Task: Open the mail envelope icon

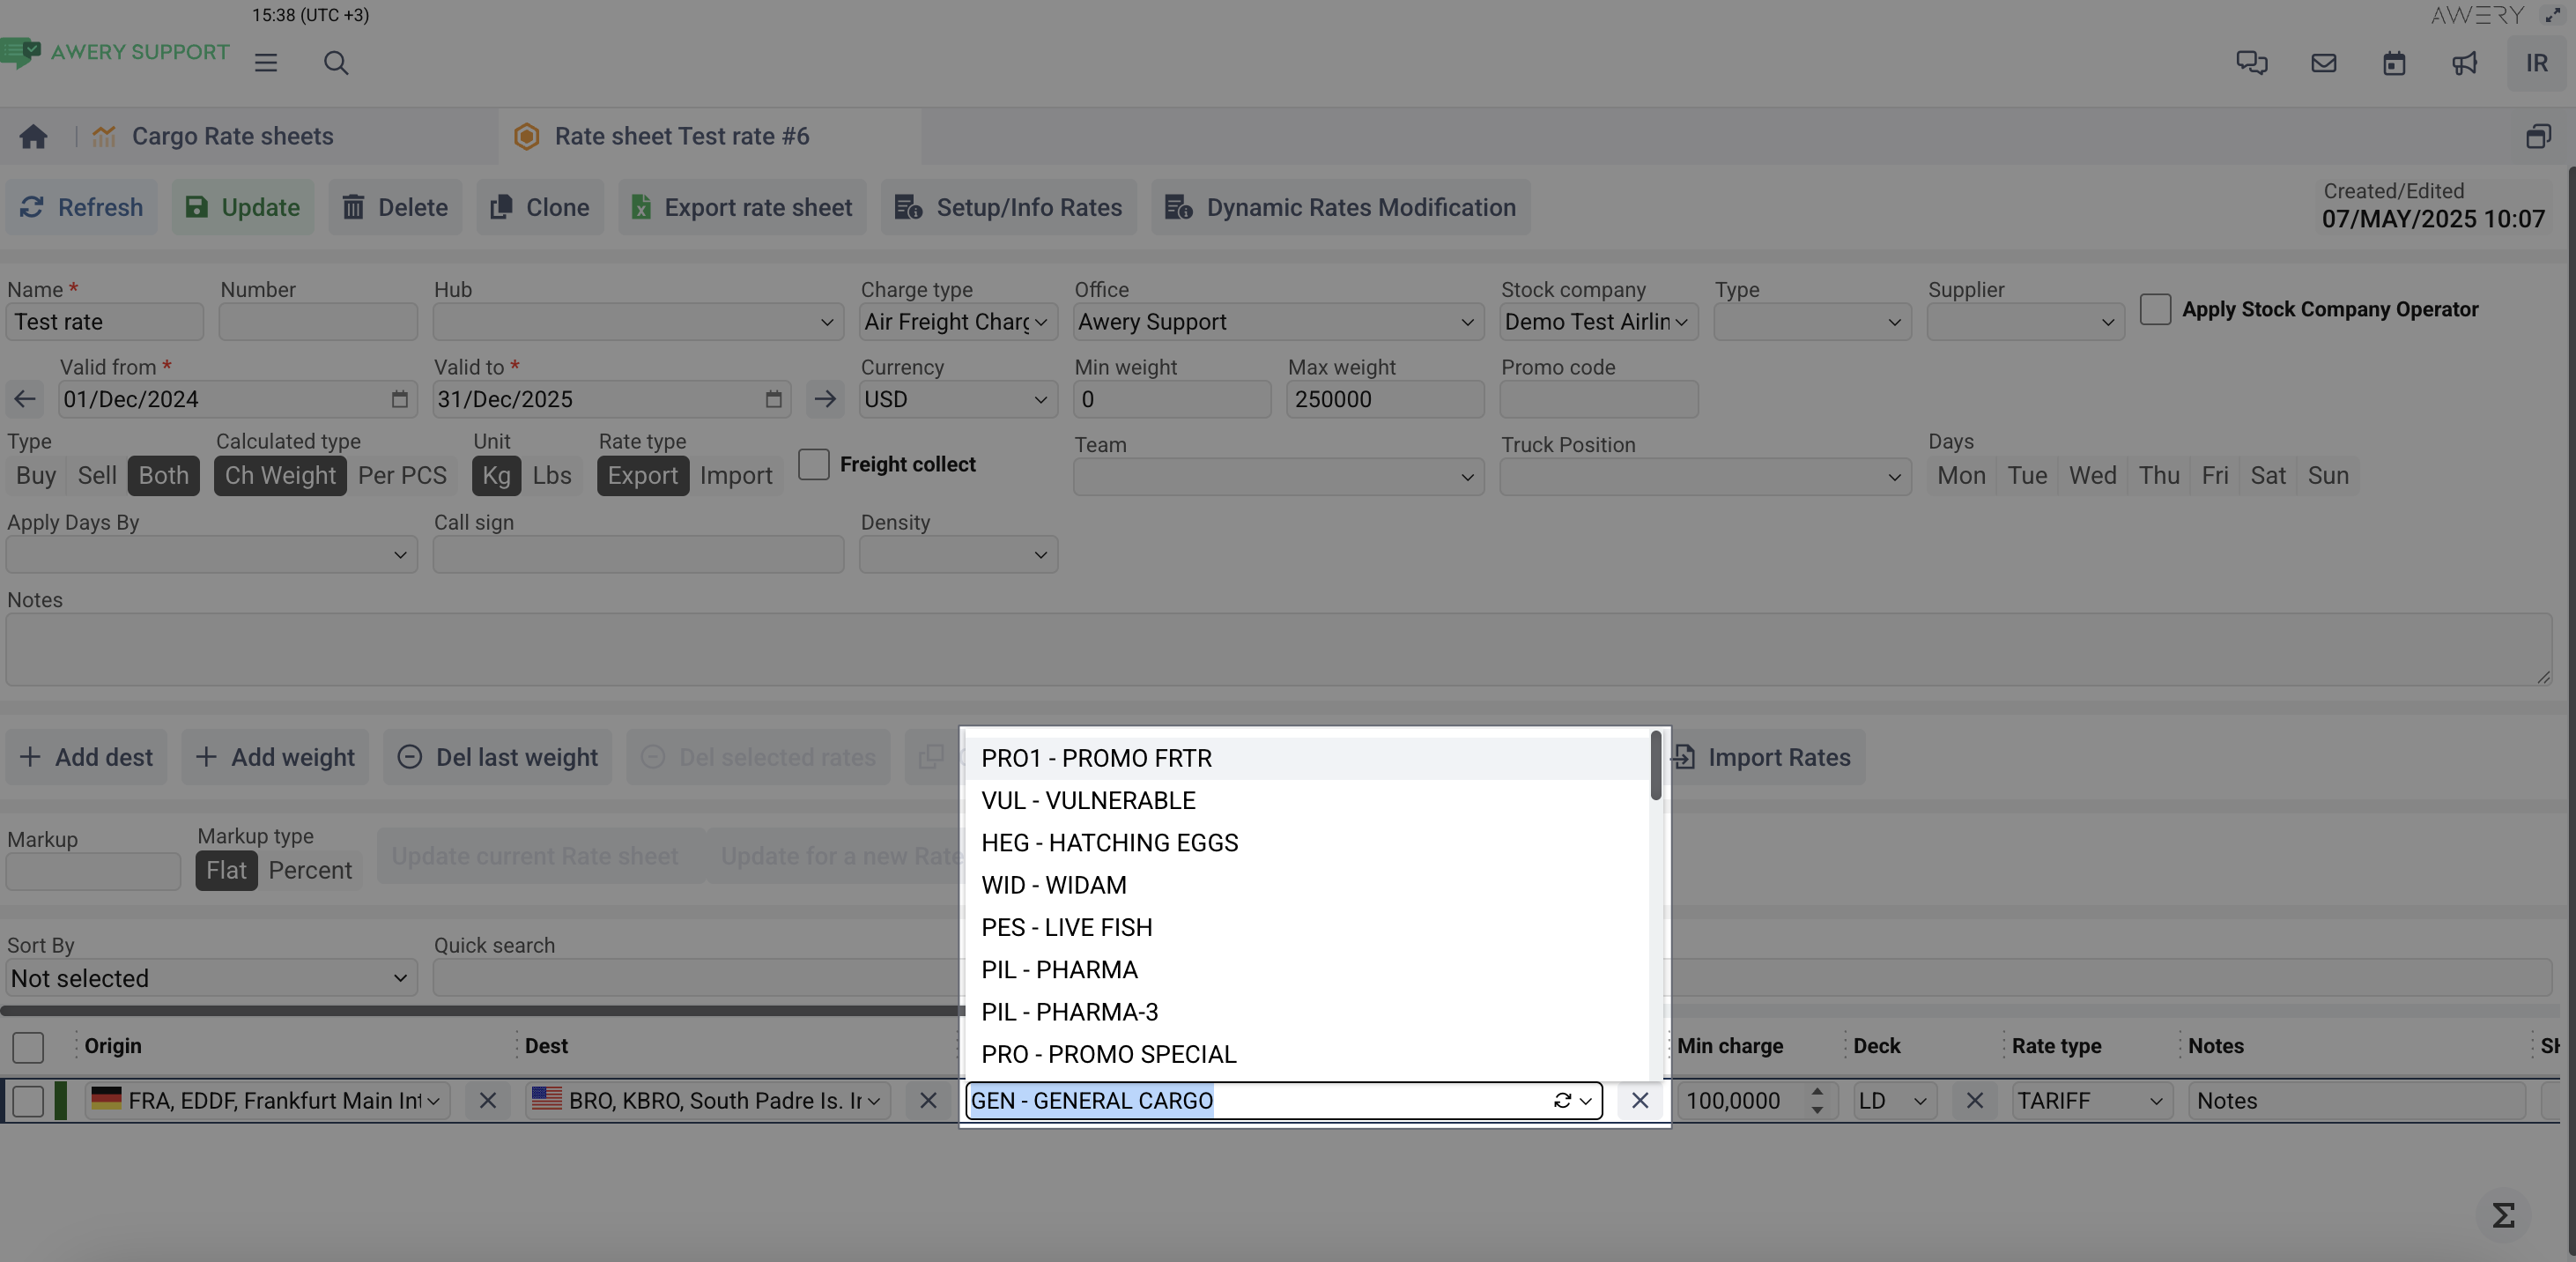Action: tap(2323, 63)
